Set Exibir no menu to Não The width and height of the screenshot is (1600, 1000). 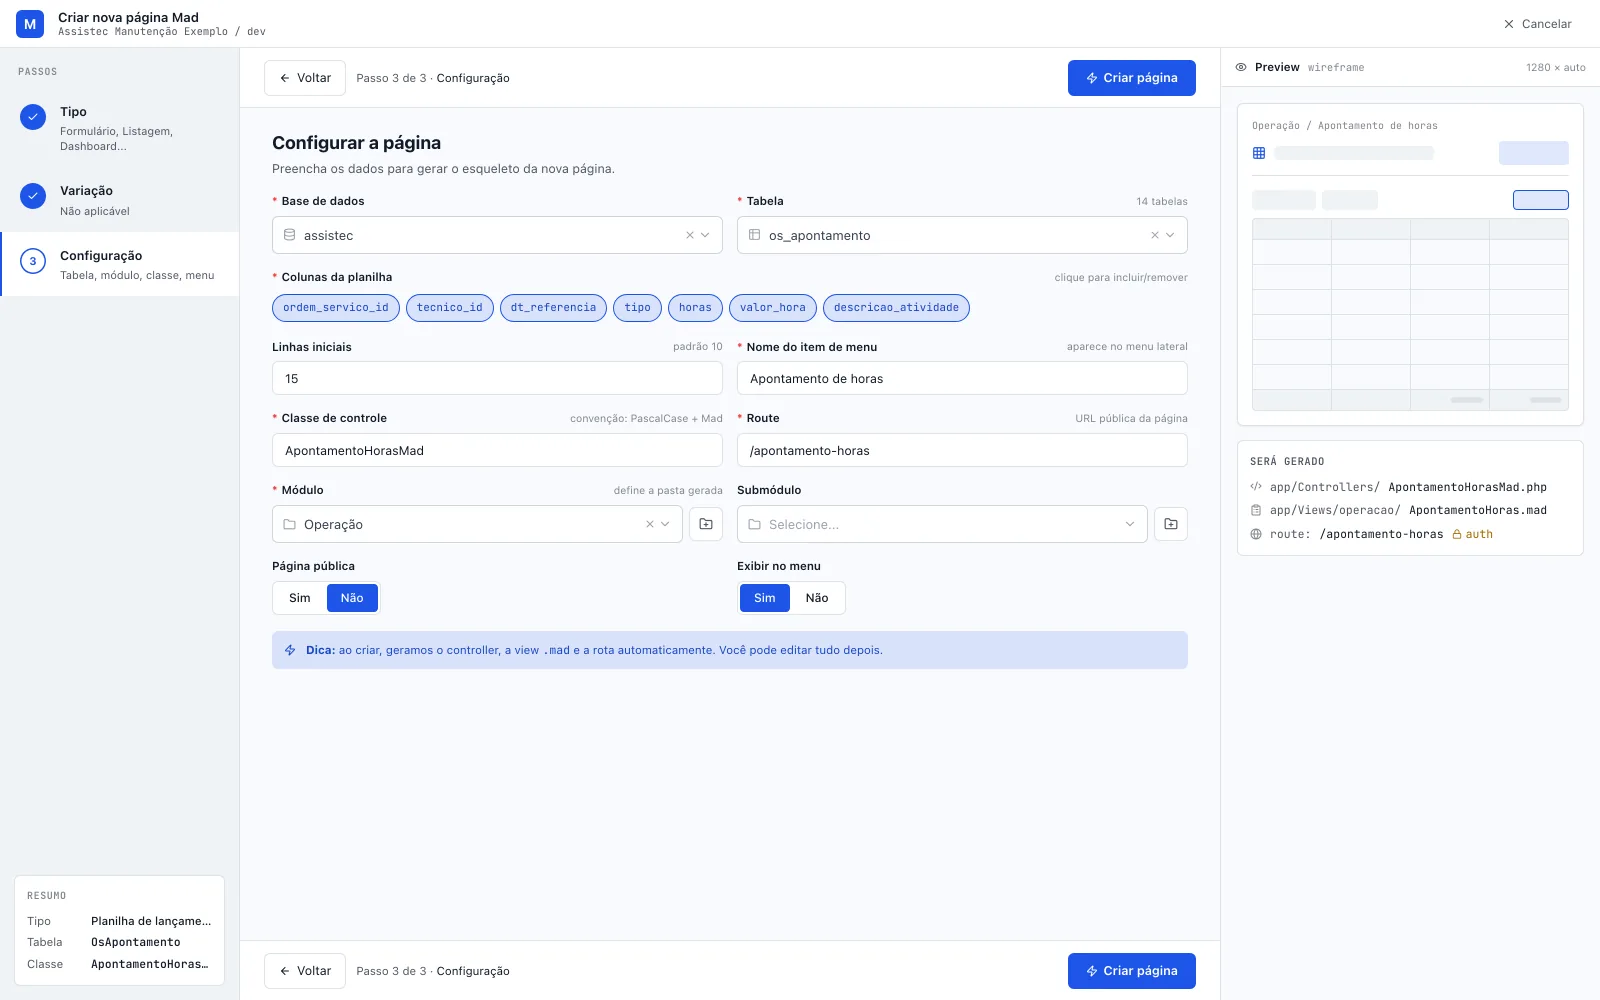pos(817,598)
